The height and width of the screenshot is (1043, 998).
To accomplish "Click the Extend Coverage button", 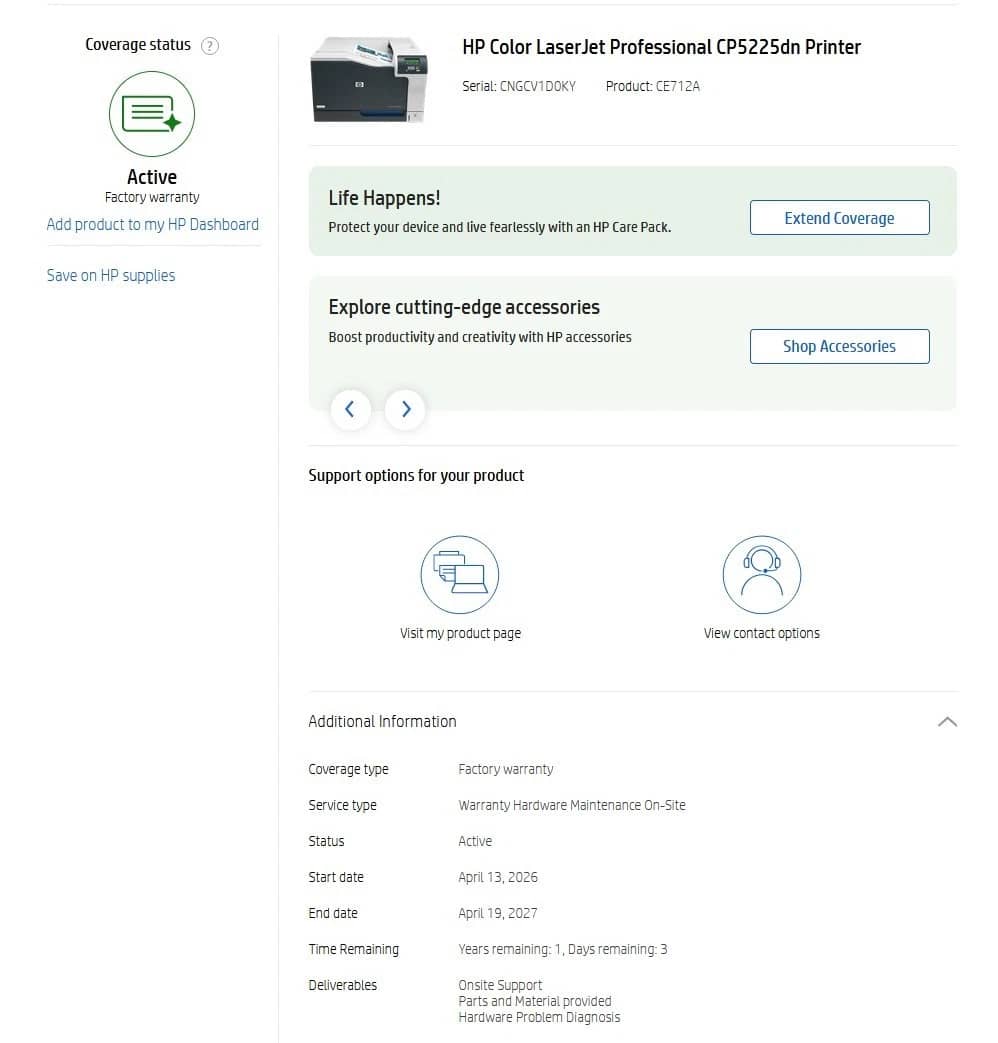I will point(840,218).
